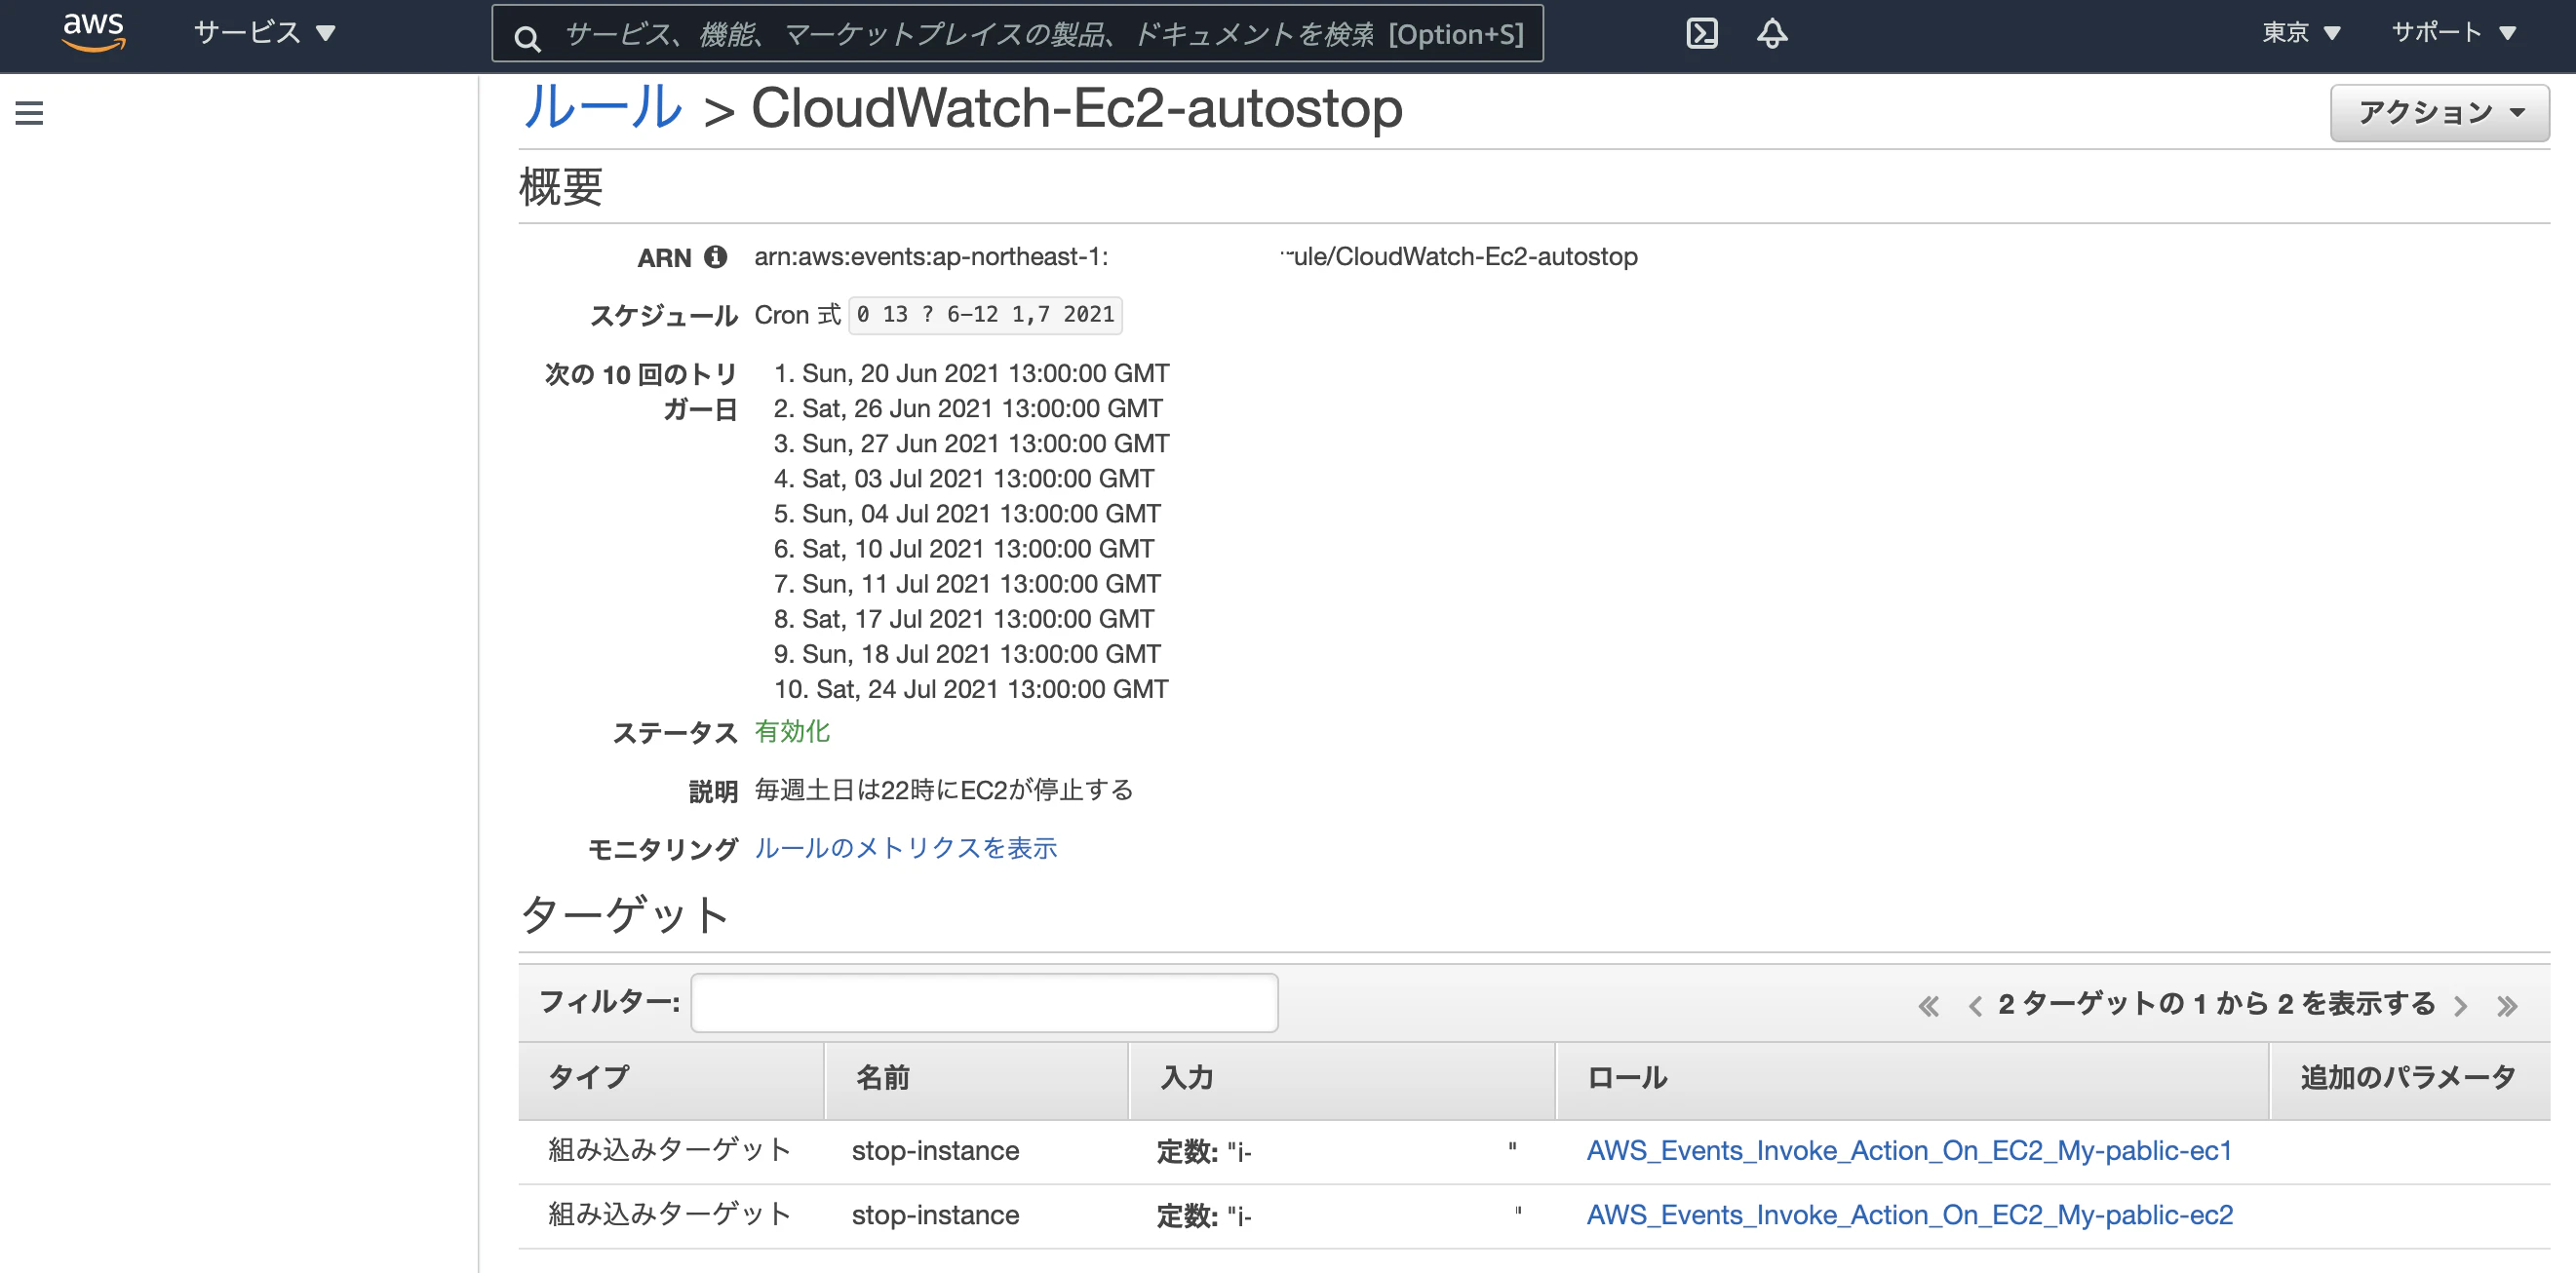This screenshot has width=2576, height=1273.
Task: Open AWS CloudShell terminal icon
Action: pos(1701,33)
